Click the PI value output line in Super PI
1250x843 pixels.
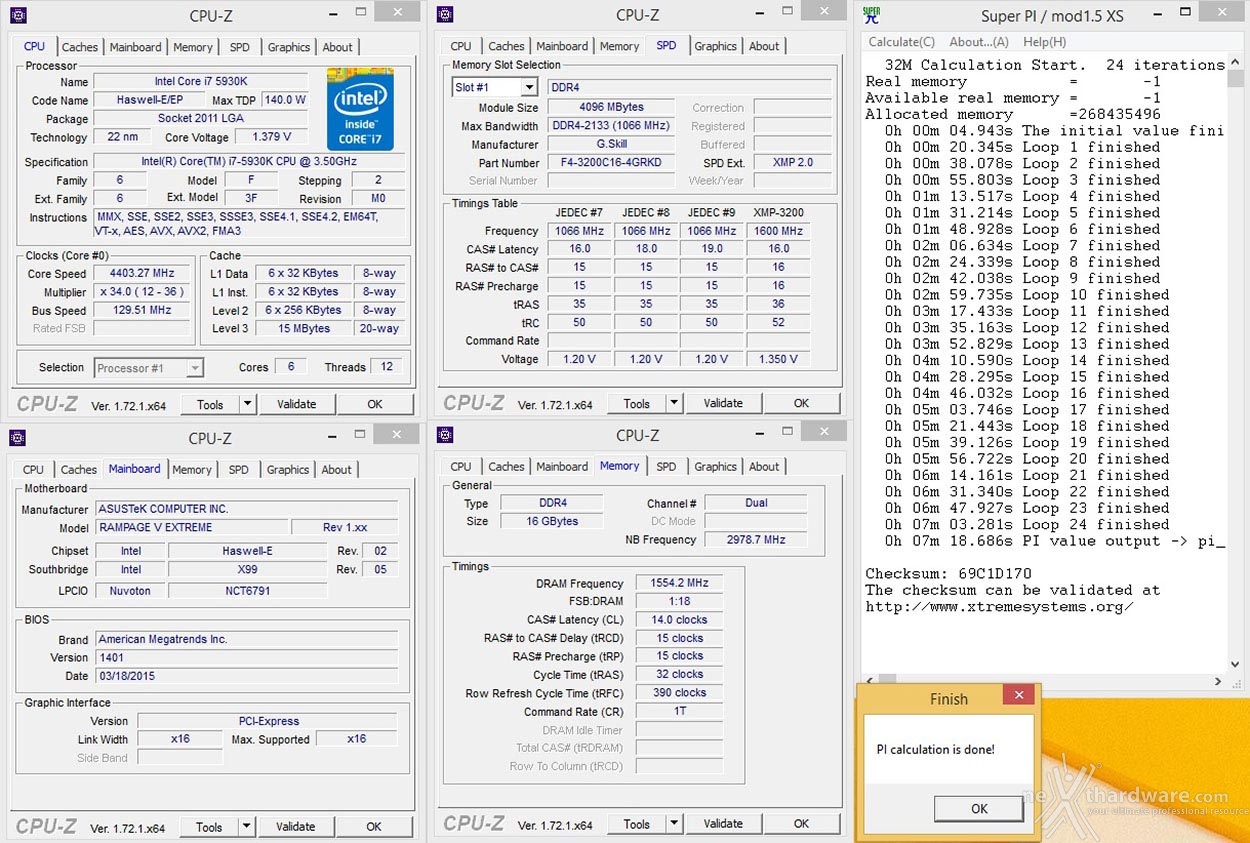click(1055, 541)
